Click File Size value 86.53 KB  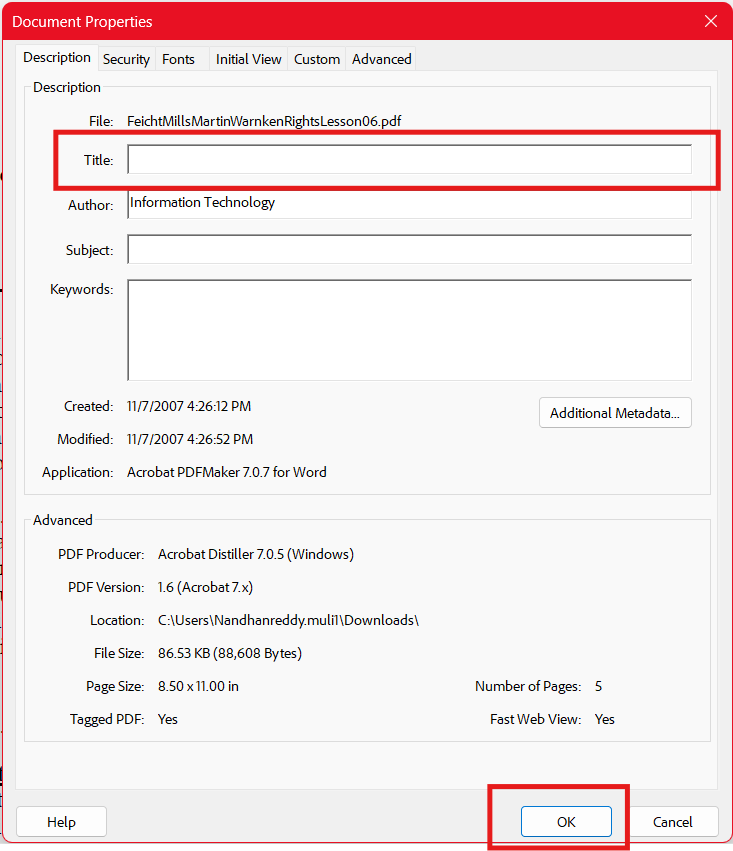[230, 653]
